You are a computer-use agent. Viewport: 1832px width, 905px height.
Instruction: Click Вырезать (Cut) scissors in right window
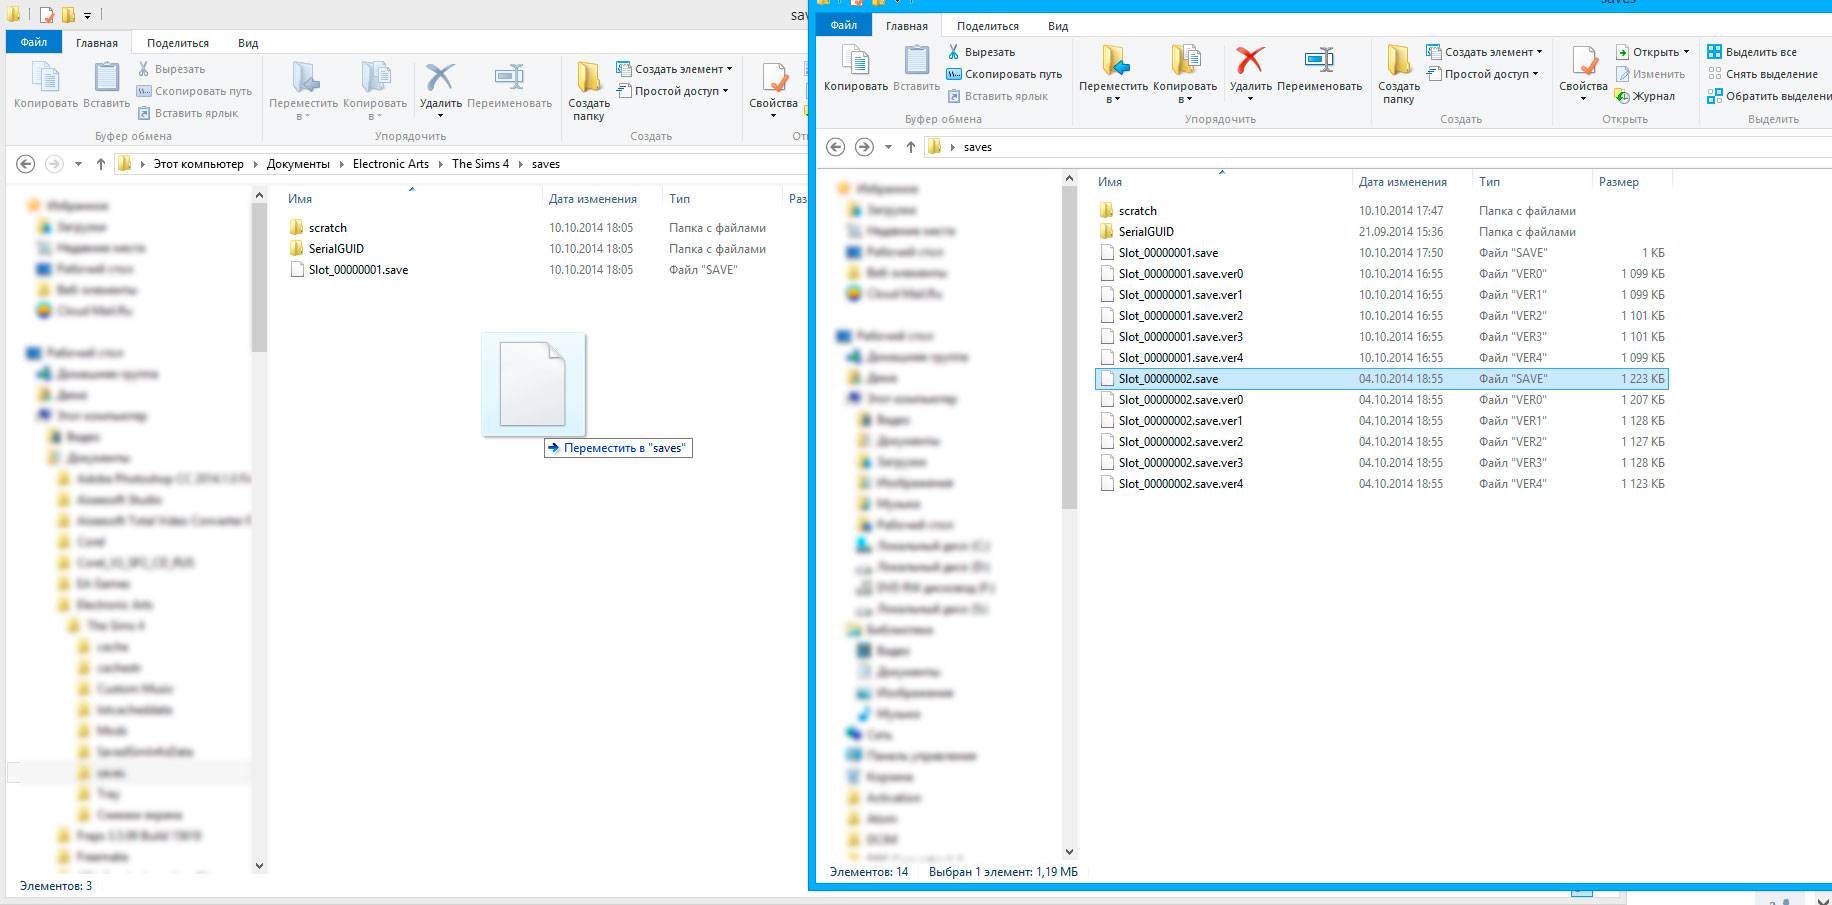tap(980, 52)
